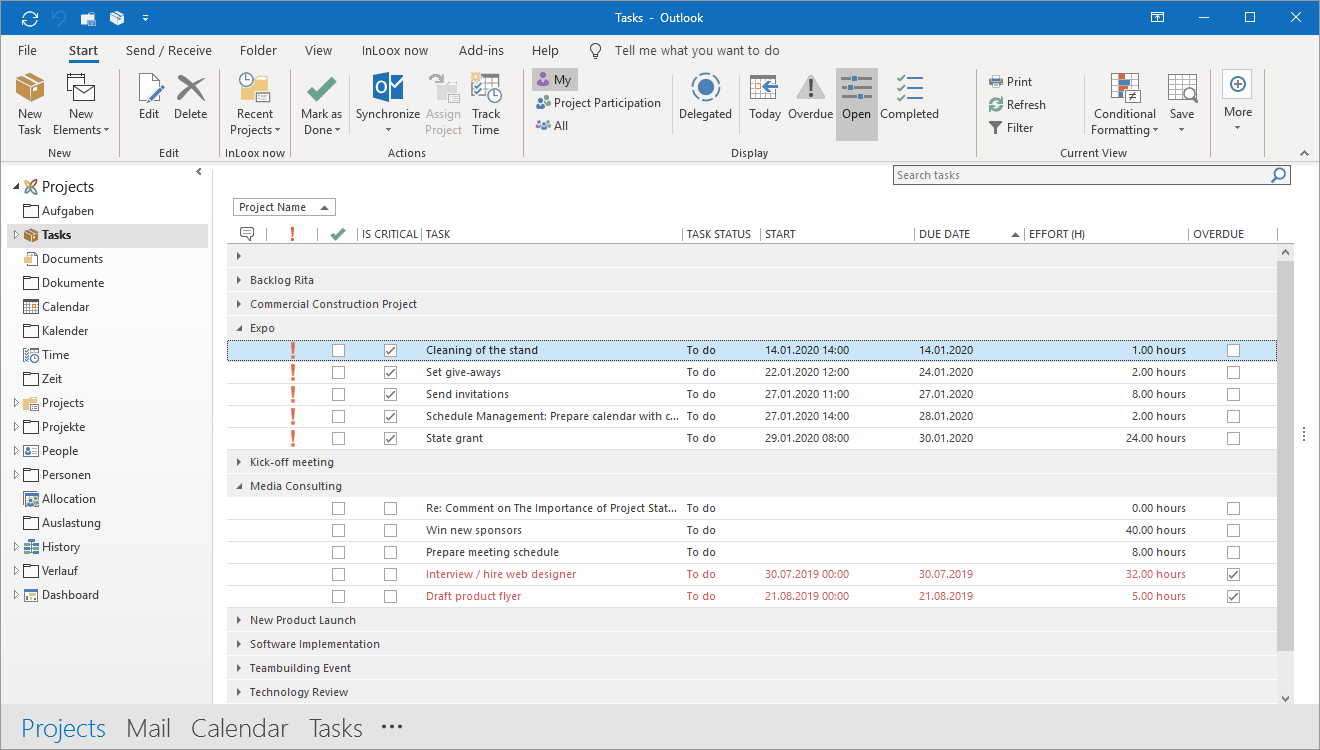The width and height of the screenshot is (1320, 750).
Task: Click the importance exclamation column header
Action: tap(292, 234)
